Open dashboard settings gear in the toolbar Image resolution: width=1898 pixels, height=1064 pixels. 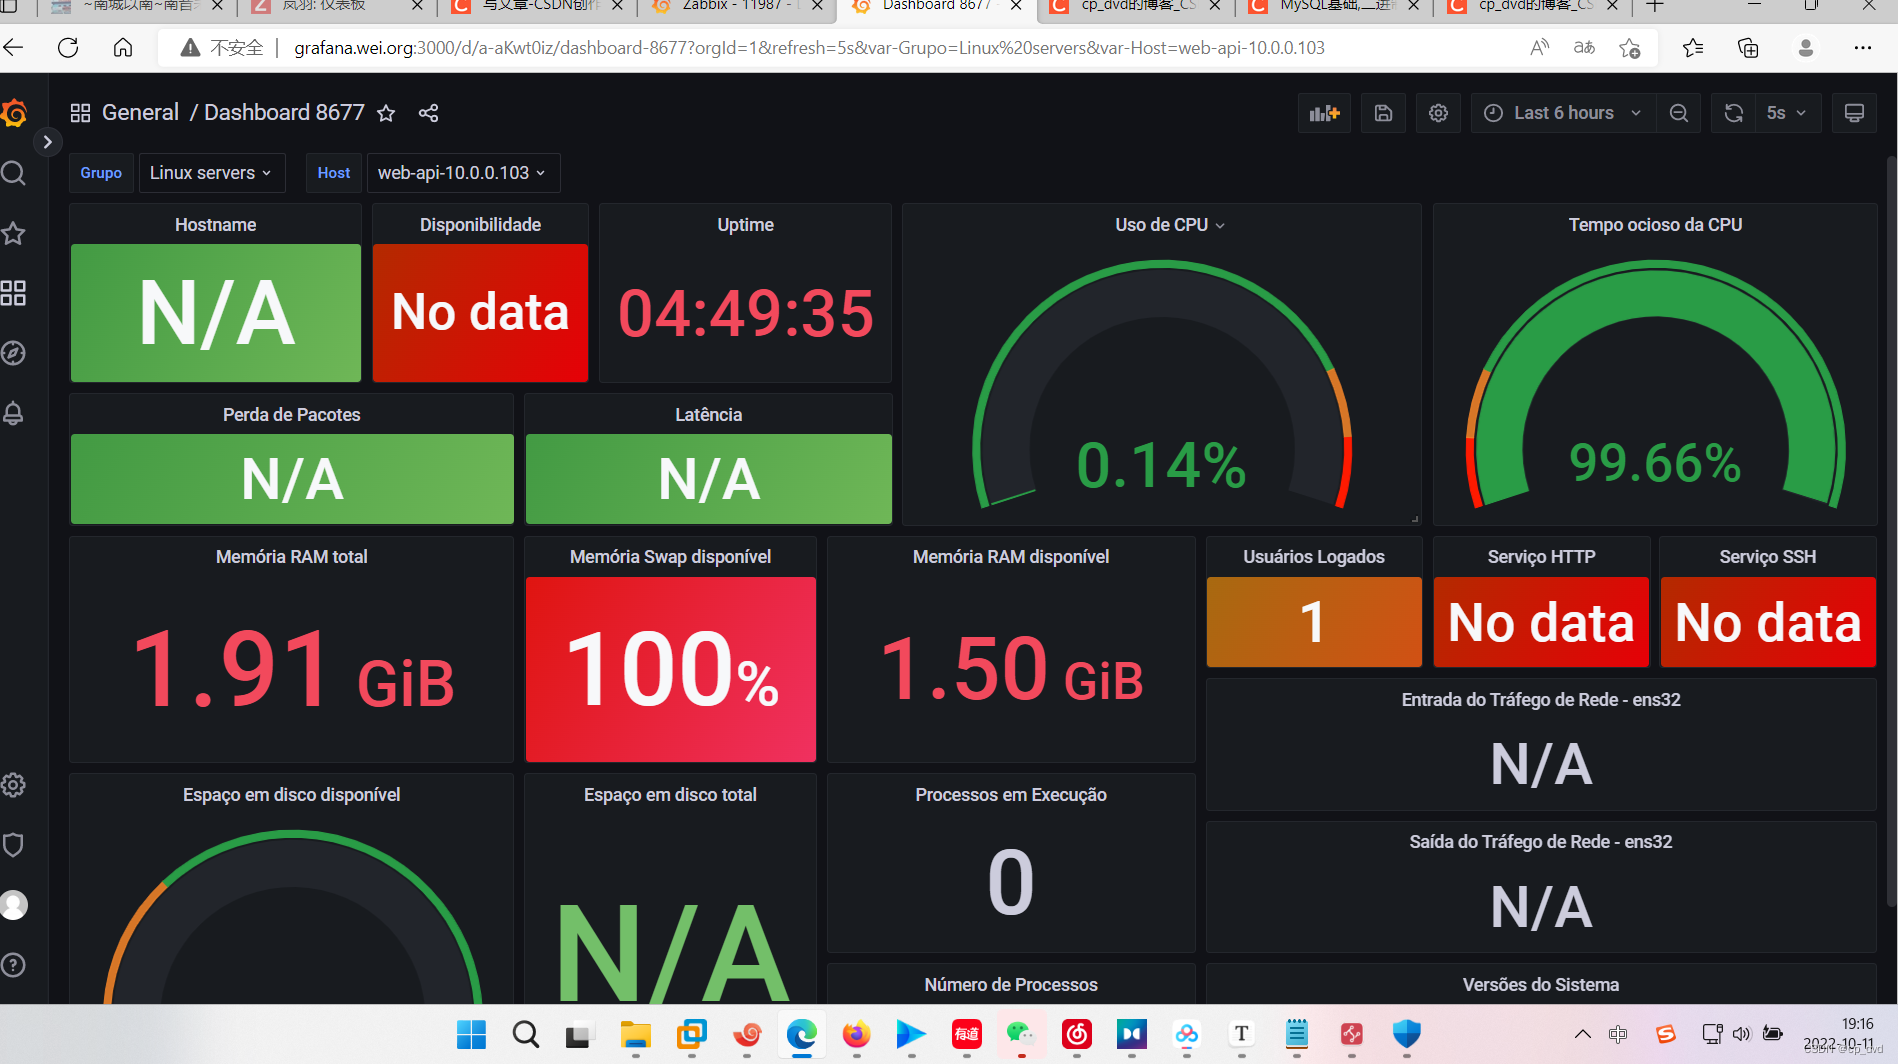click(x=1438, y=112)
